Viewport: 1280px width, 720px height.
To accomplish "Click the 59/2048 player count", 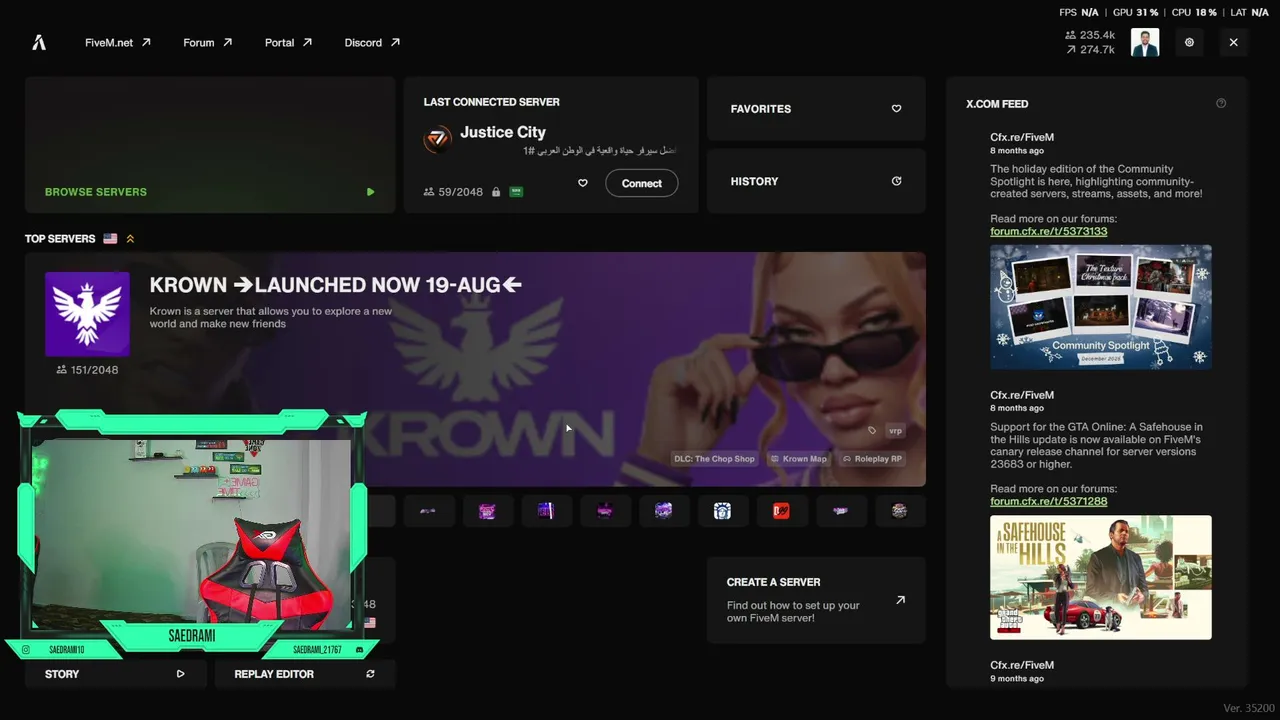I will tap(454, 192).
